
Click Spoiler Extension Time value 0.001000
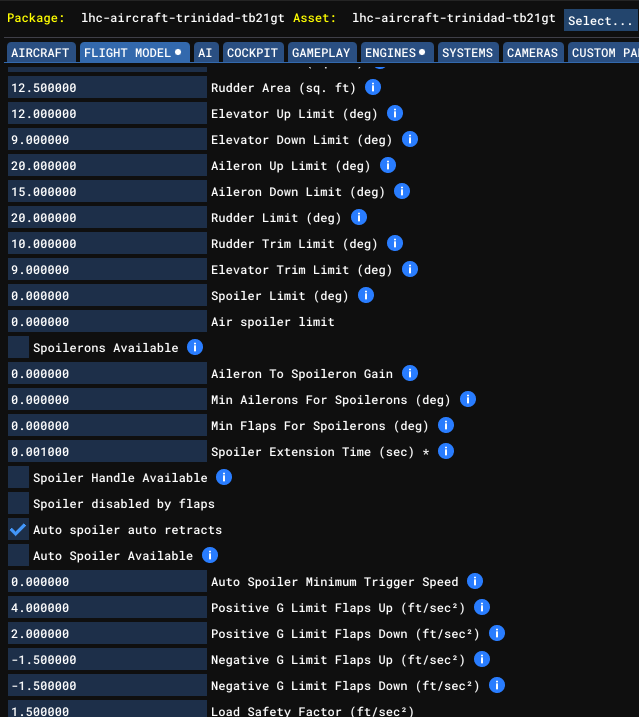point(107,452)
